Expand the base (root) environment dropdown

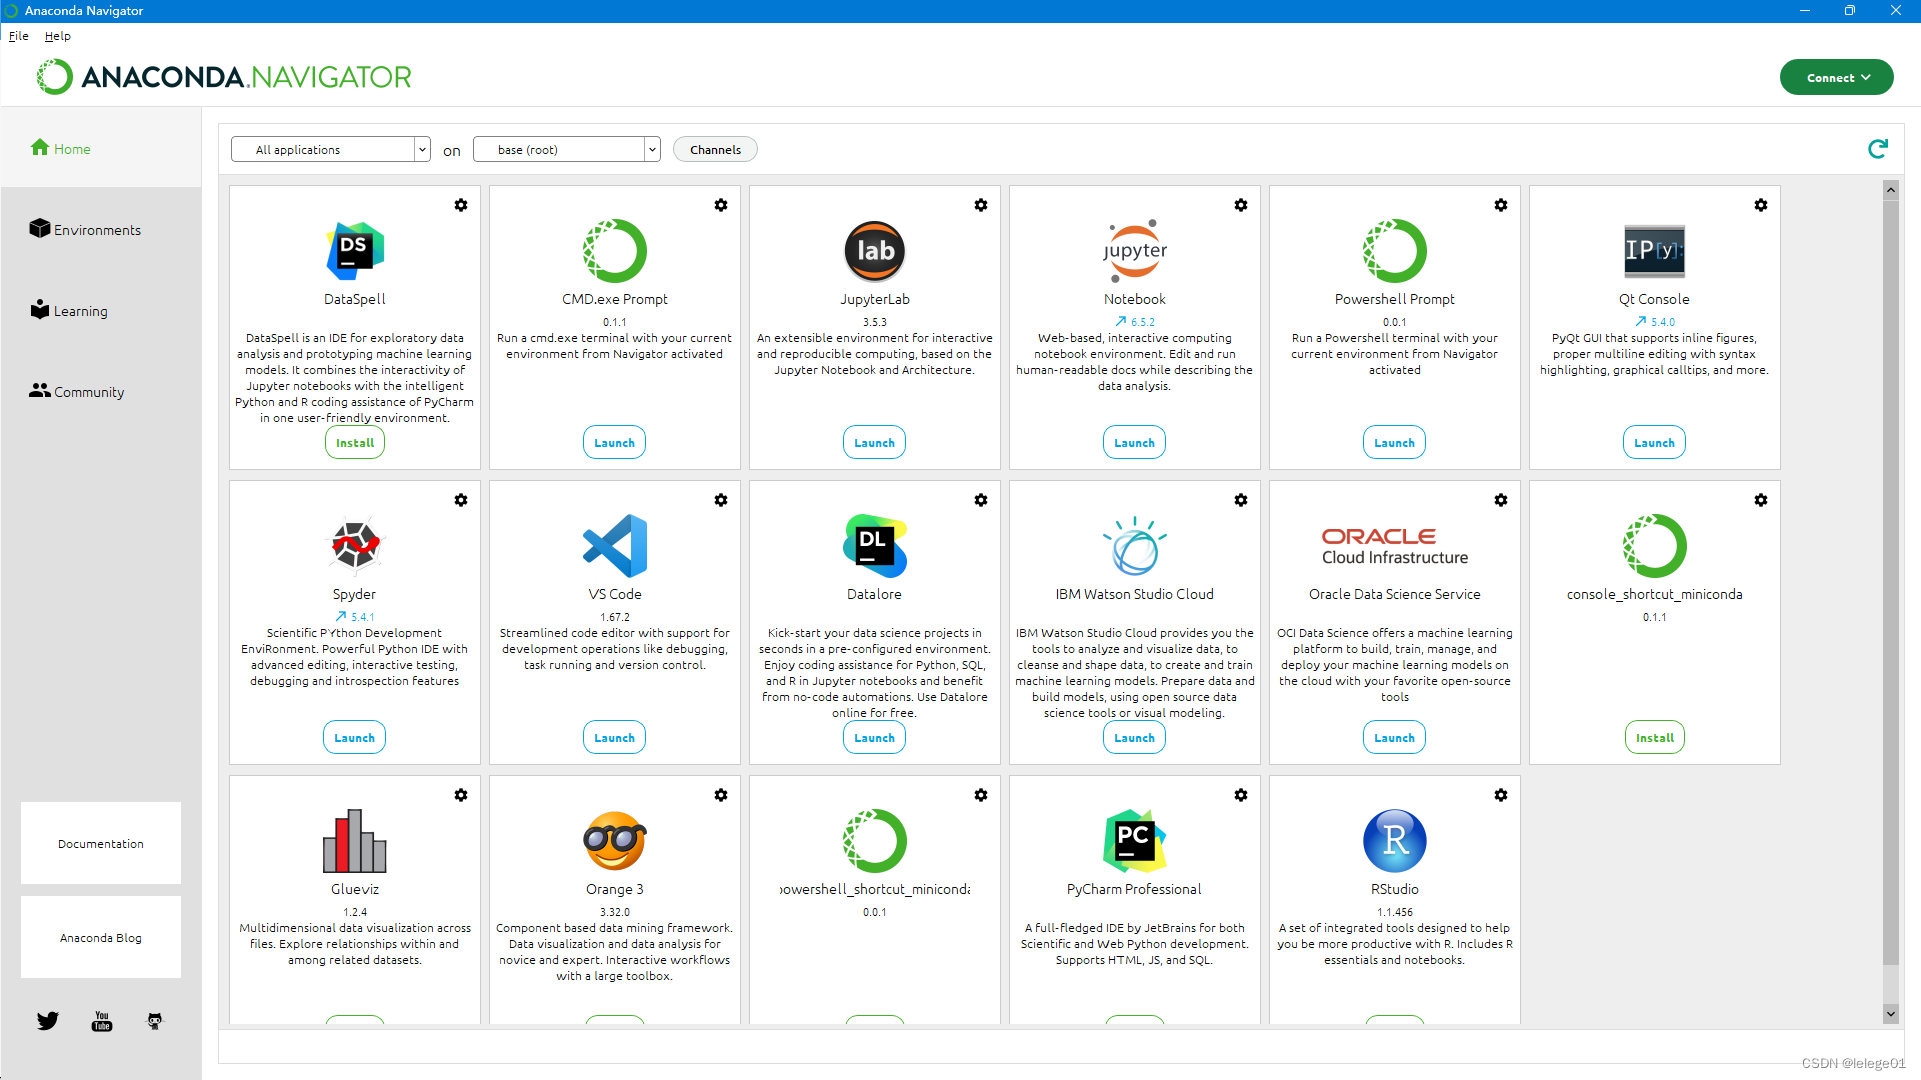tap(567, 149)
